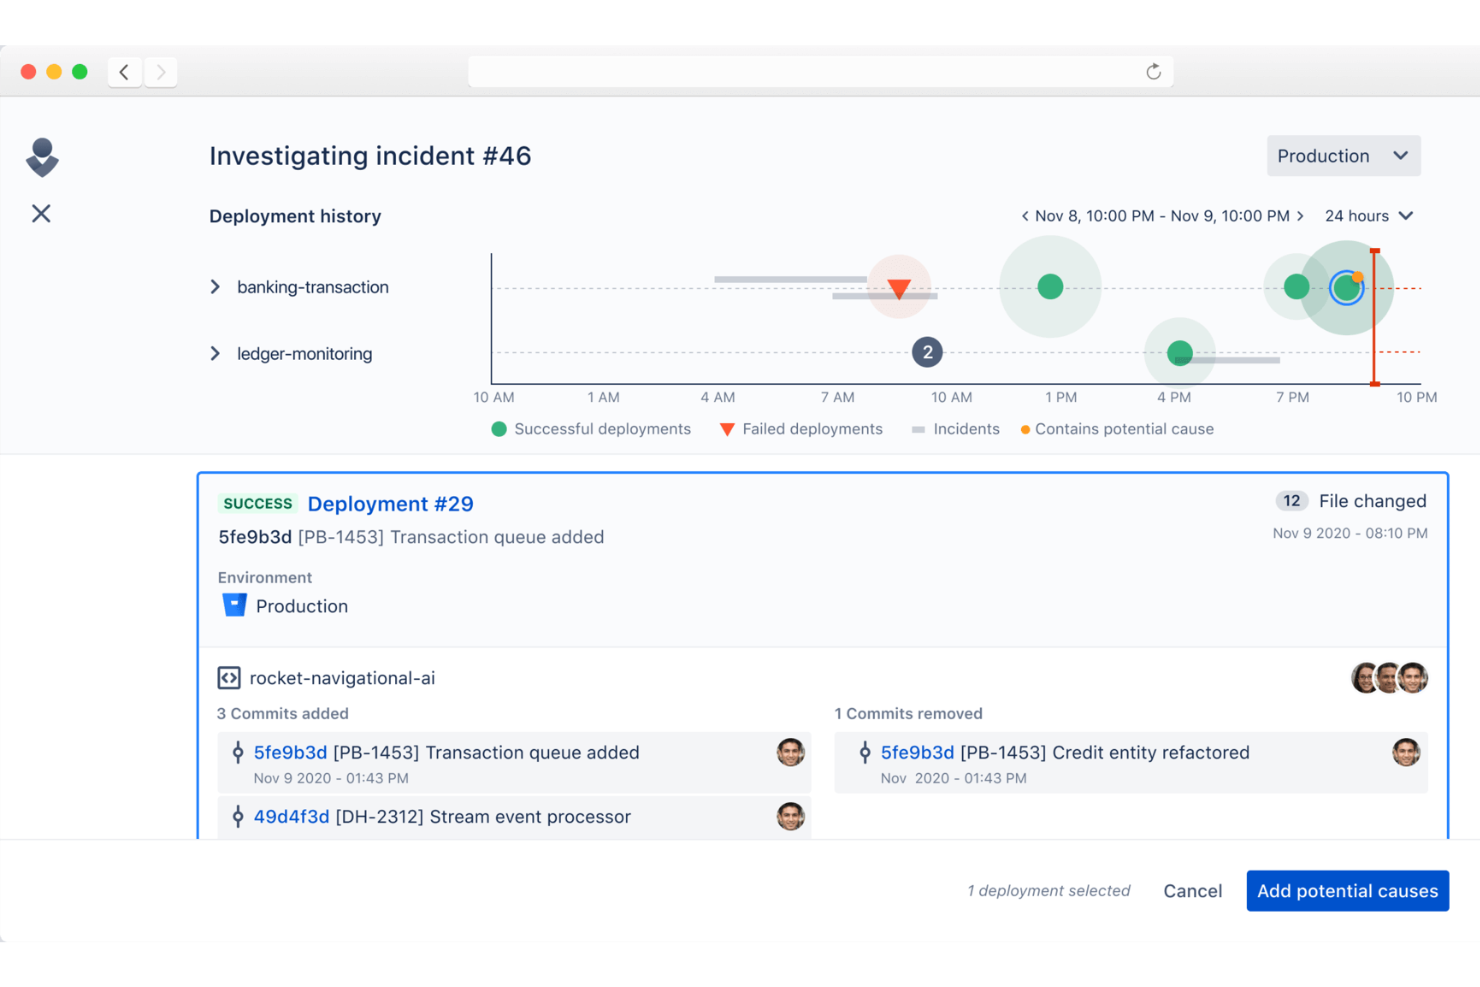Expand the banking-transaction row
This screenshot has width=1480, height=987.
point(215,286)
